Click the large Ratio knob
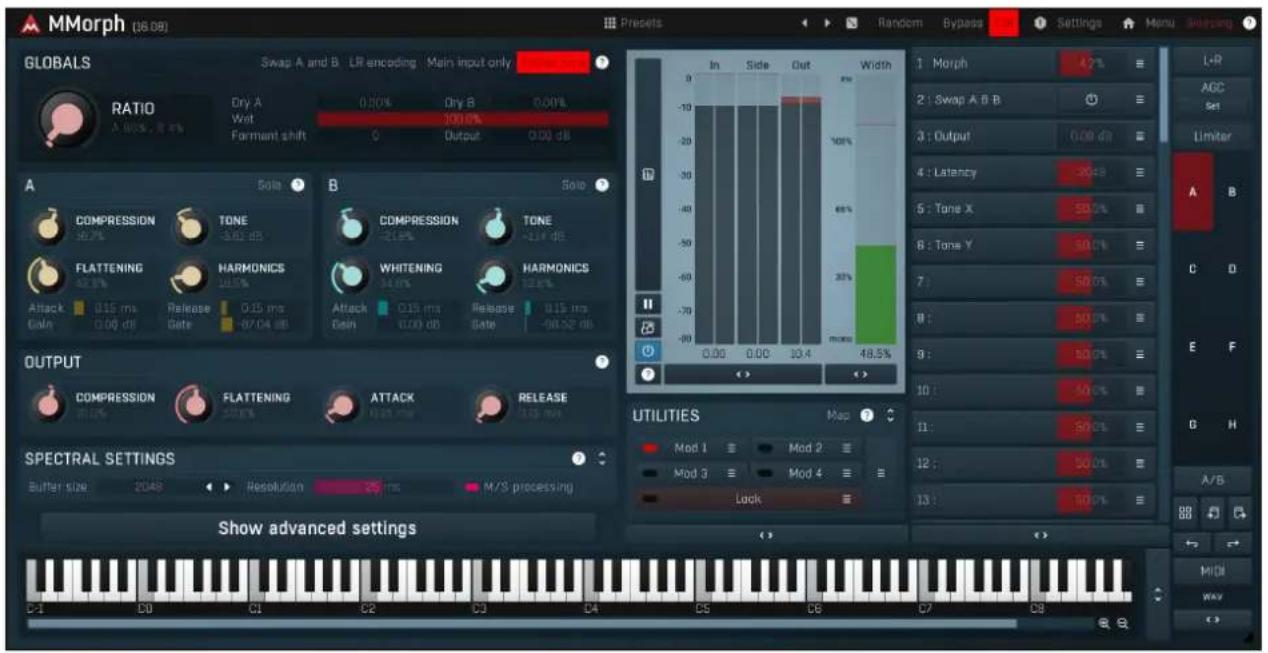This screenshot has width=1268, height=653. 67,118
